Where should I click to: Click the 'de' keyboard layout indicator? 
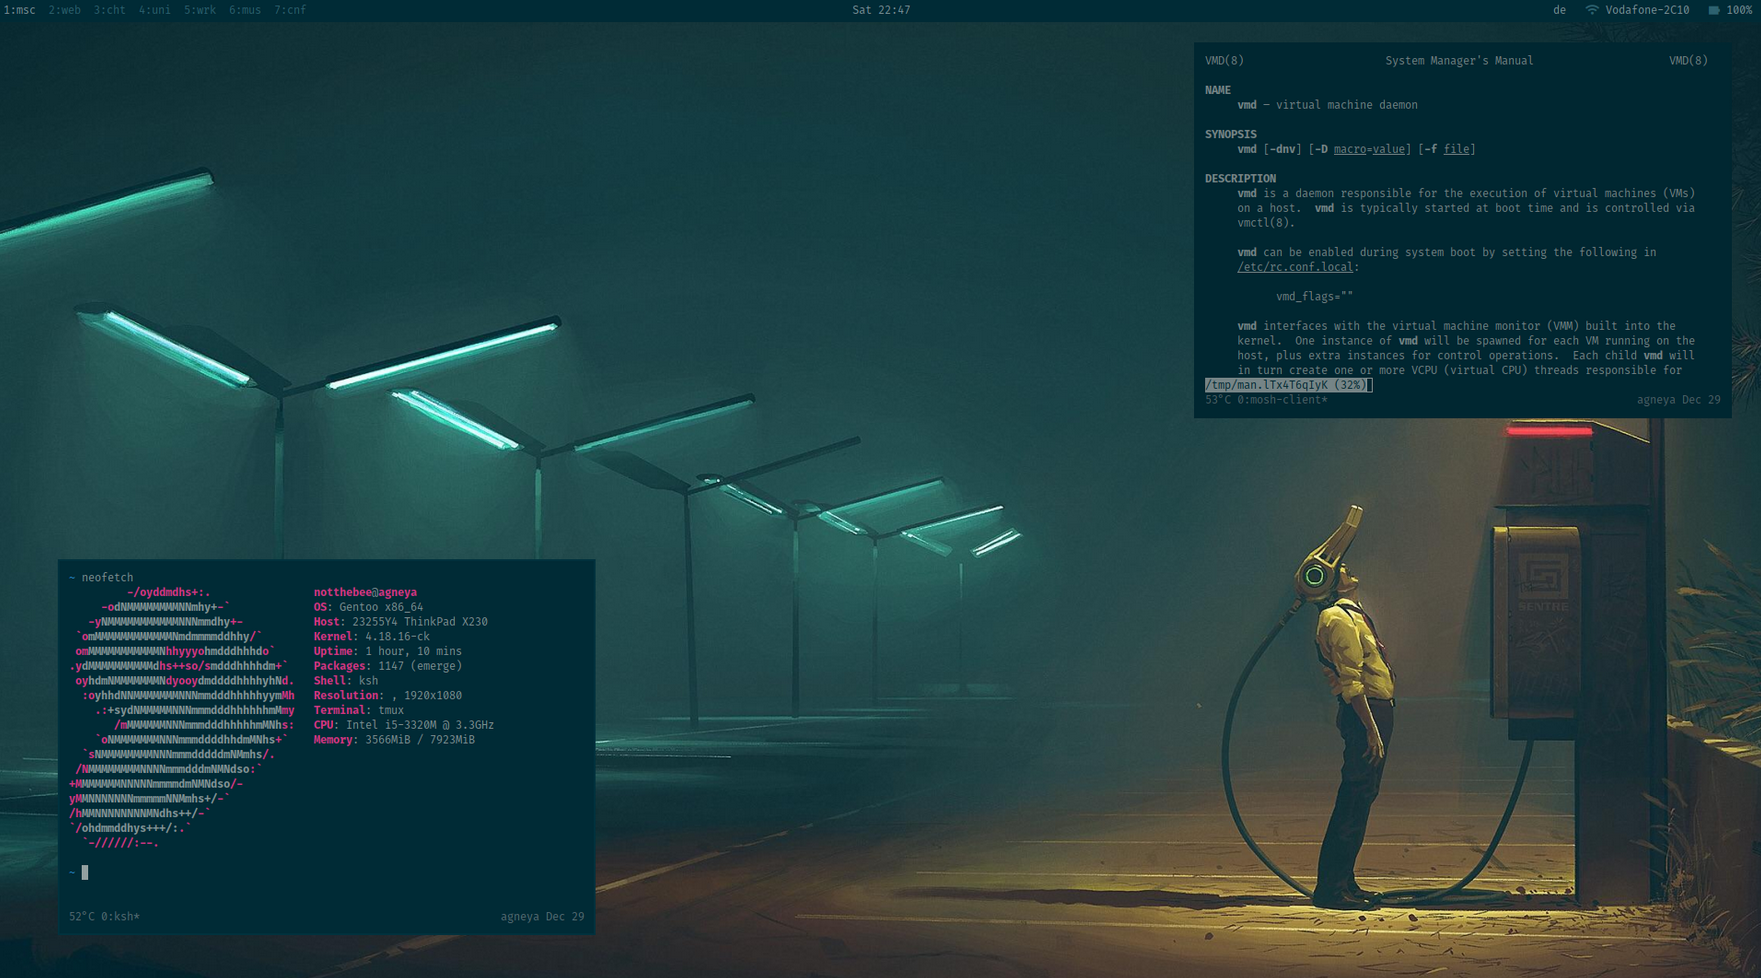click(x=1559, y=10)
